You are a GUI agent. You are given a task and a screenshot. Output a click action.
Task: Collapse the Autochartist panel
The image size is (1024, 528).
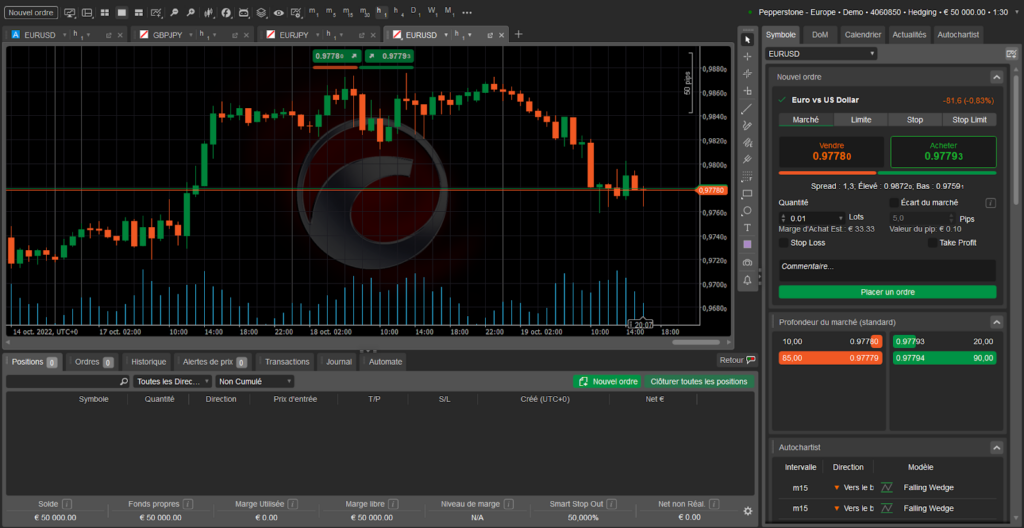click(997, 448)
